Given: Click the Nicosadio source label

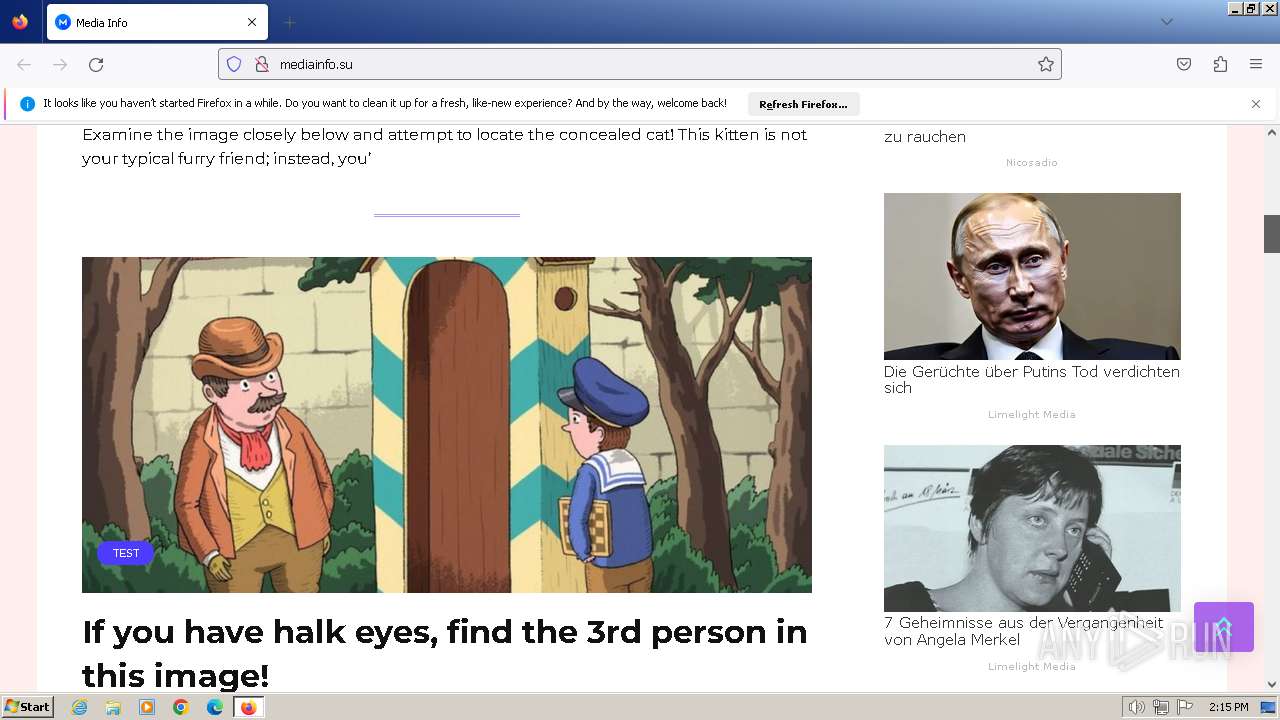Looking at the screenshot, I should pyautogui.click(x=1032, y=162).
